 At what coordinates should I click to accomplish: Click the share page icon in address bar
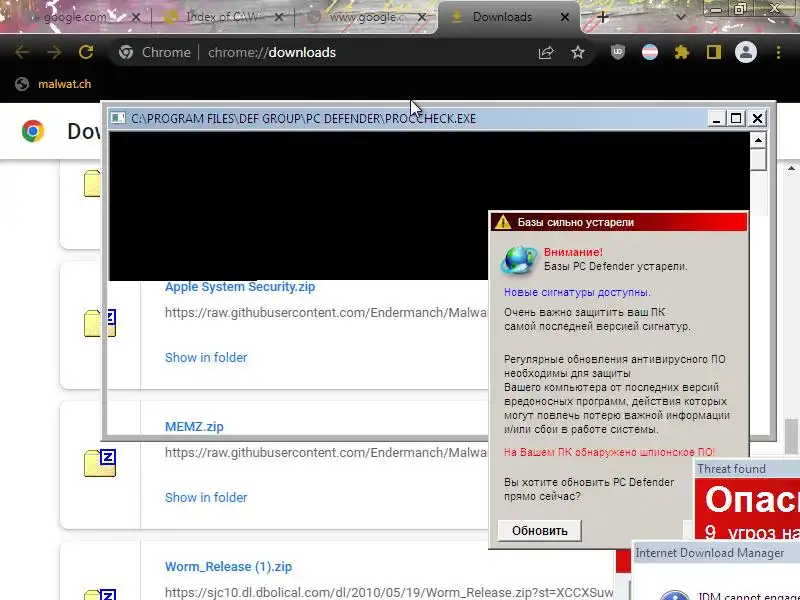pyautogui.click(x=546, y=52)
